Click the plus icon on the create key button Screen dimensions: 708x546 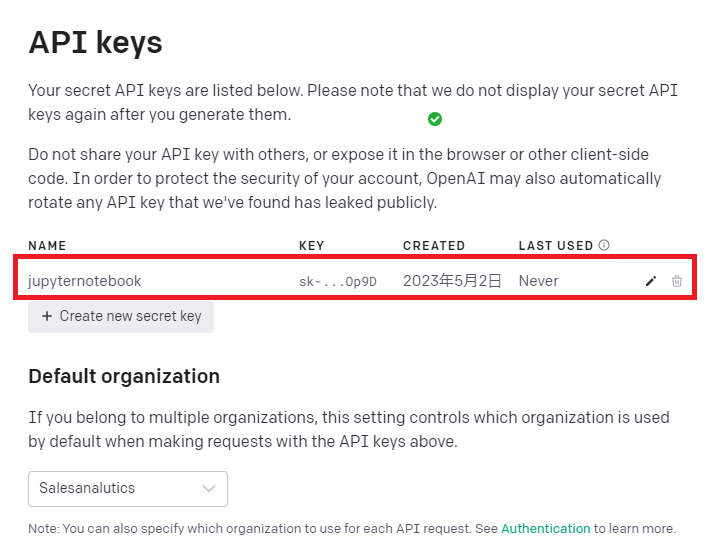[x=47, y=316]
